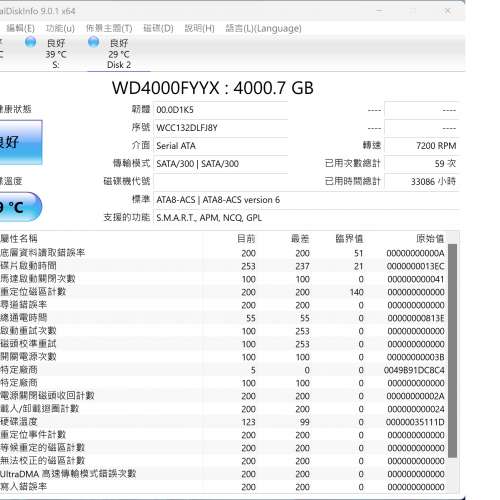The width and height of the screenshot is (500, 500).
Task: Click raw value 0000000813E
Action: (416, 318)
